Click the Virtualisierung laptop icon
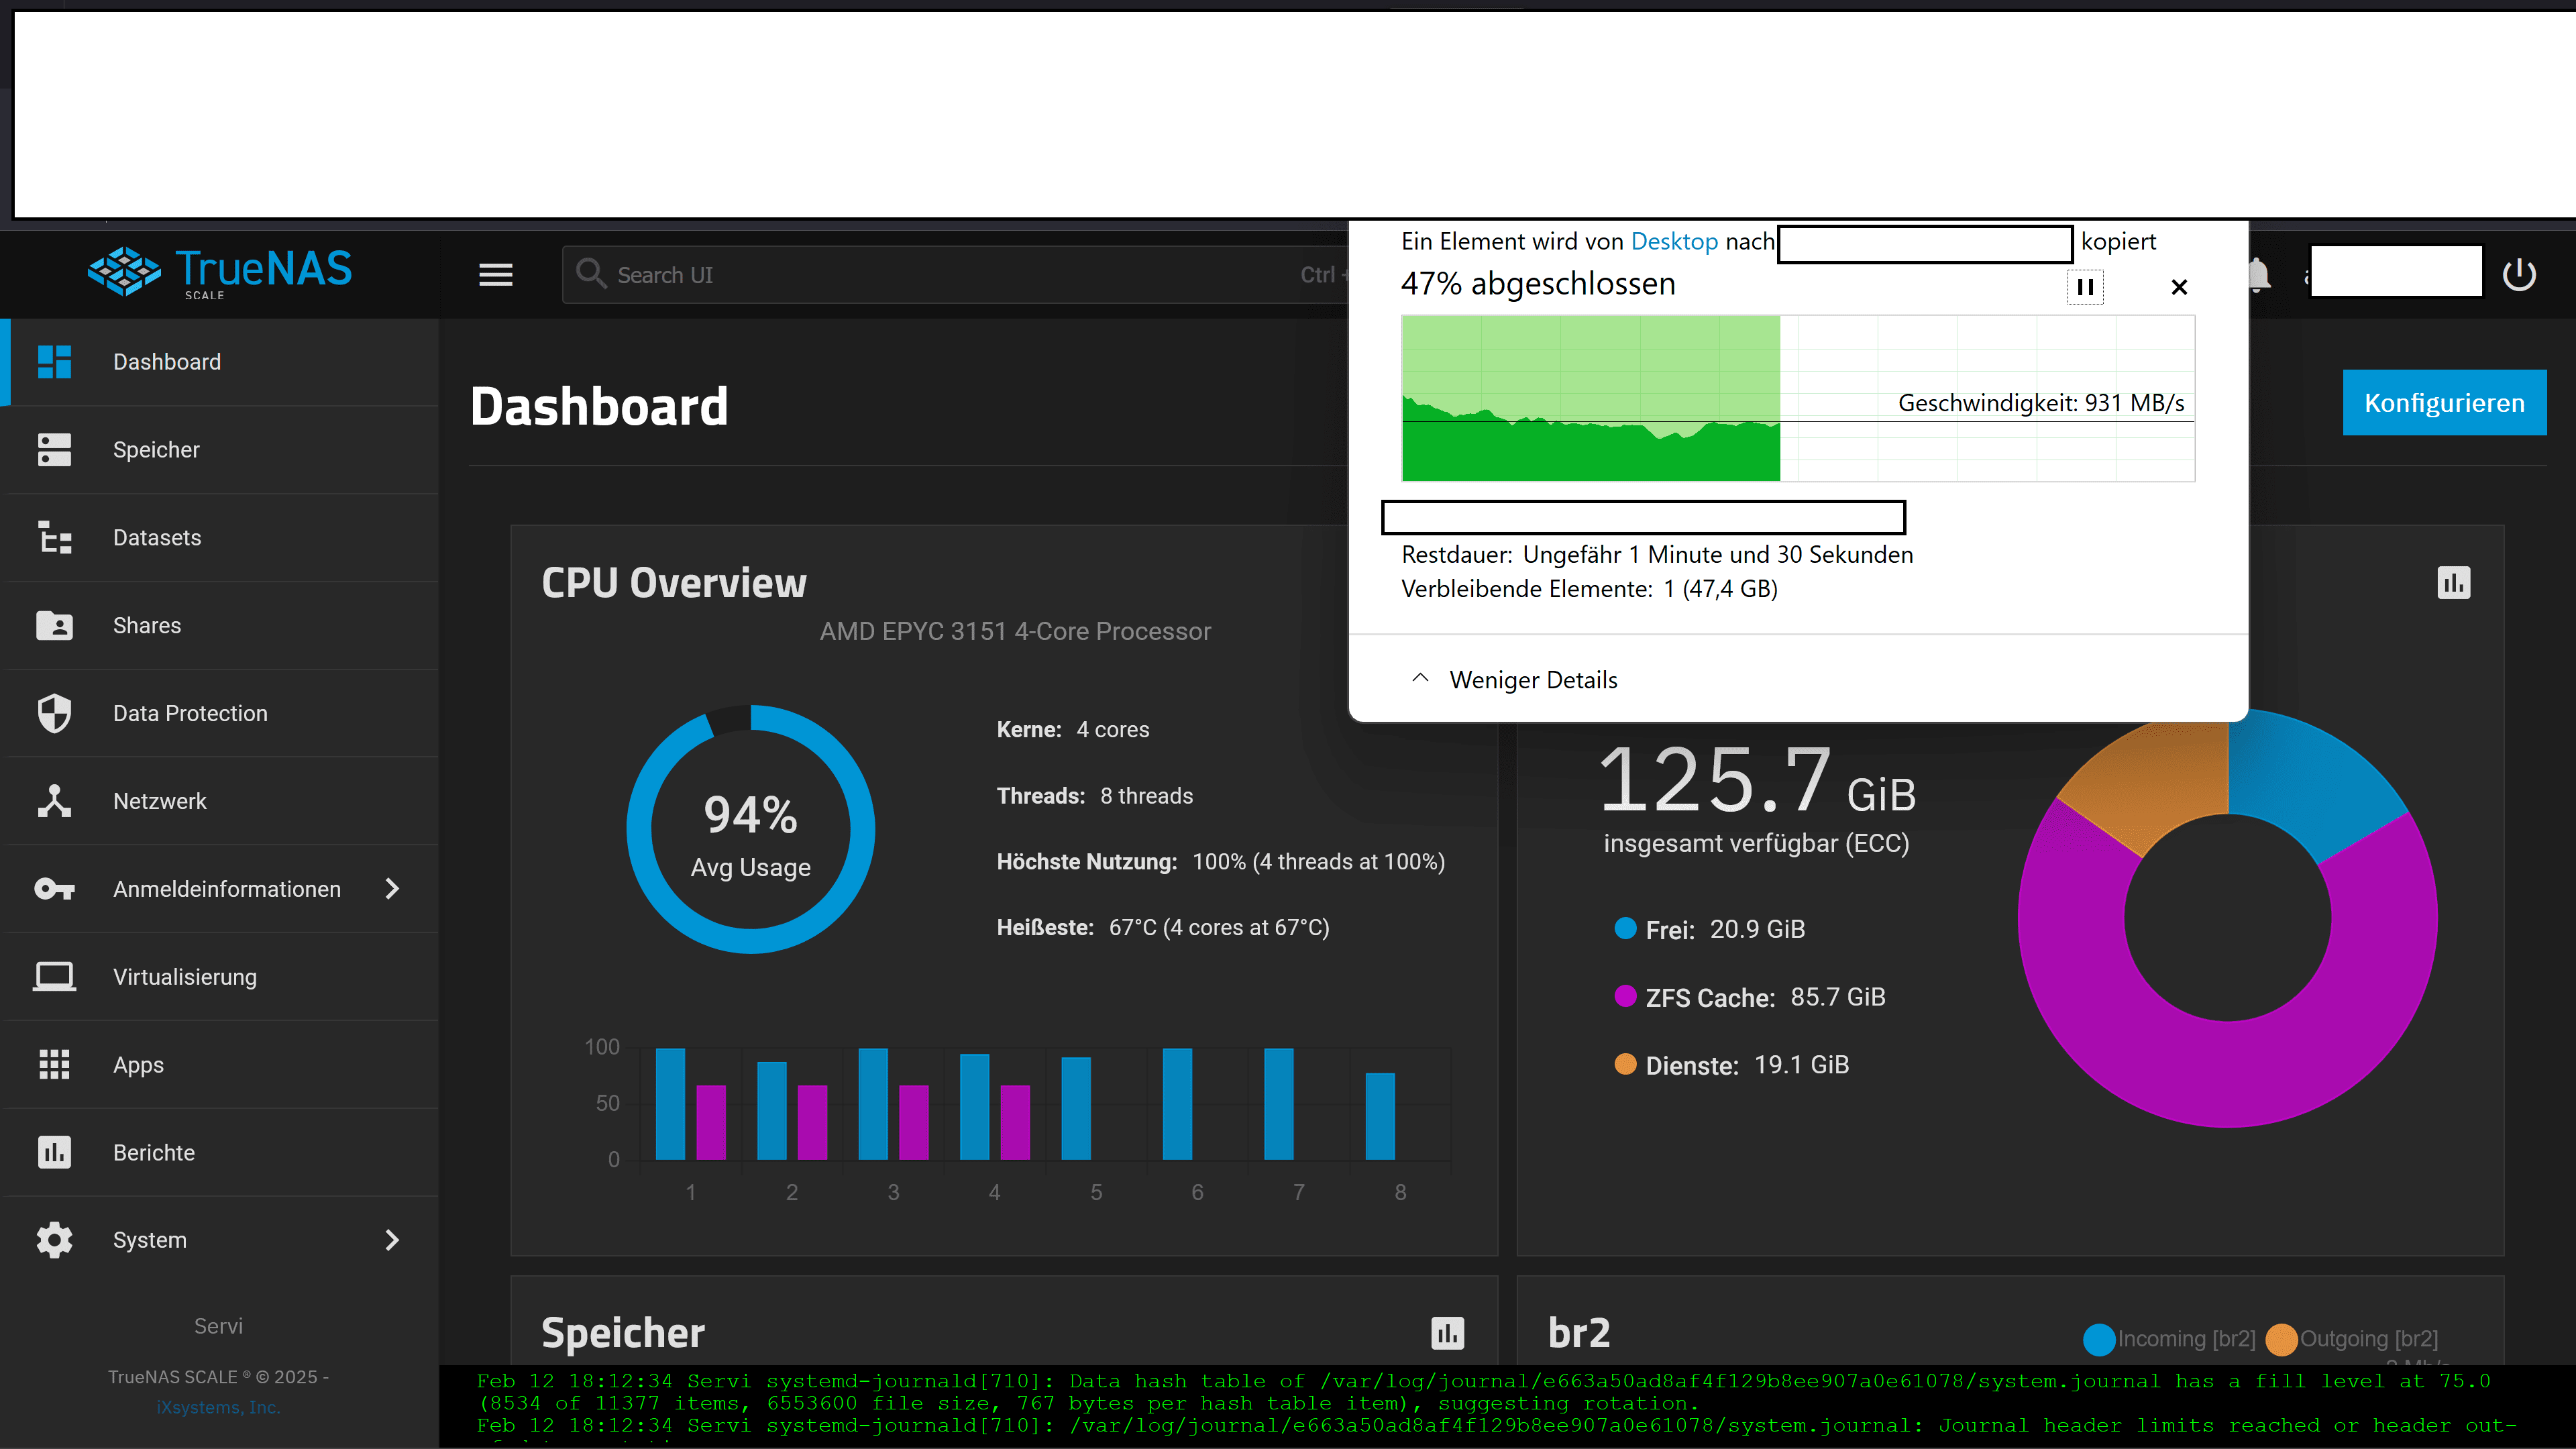Viewport: 2576px width, 1449px height. [54, 977]
